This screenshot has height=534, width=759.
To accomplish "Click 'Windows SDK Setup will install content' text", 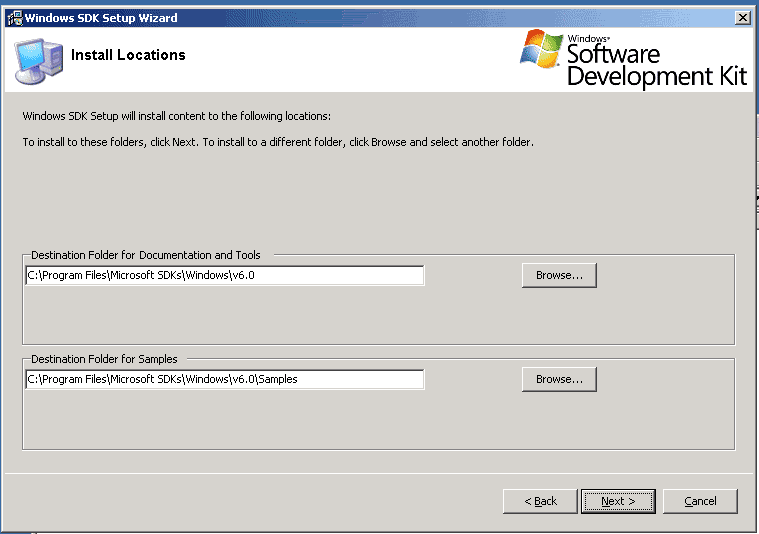I will [x=177, y=116].
